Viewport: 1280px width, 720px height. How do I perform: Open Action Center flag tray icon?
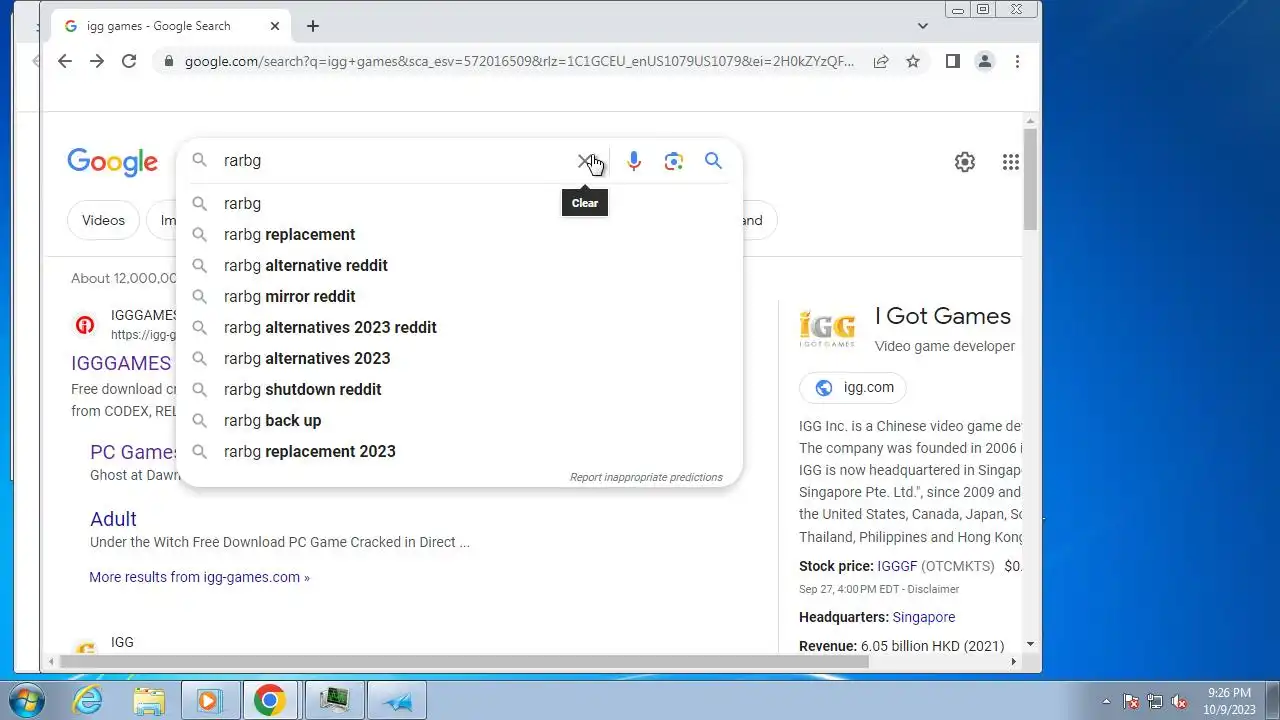[1131, 701]
